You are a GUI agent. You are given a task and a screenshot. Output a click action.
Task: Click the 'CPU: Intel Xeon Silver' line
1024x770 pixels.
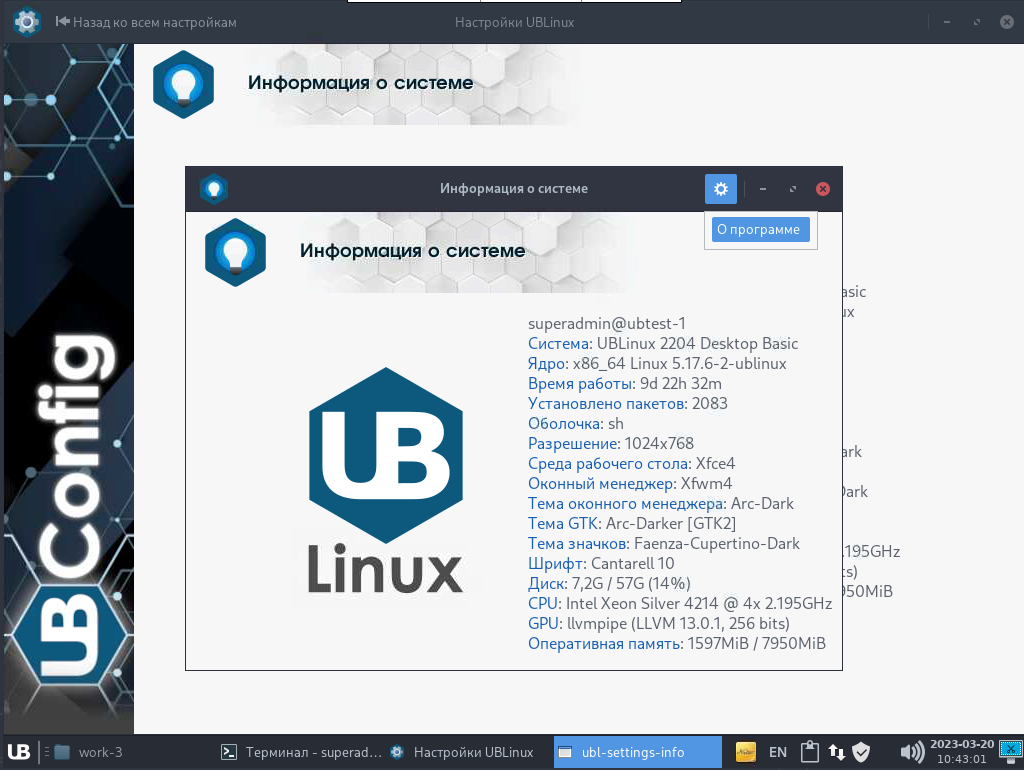click(680, 603)
